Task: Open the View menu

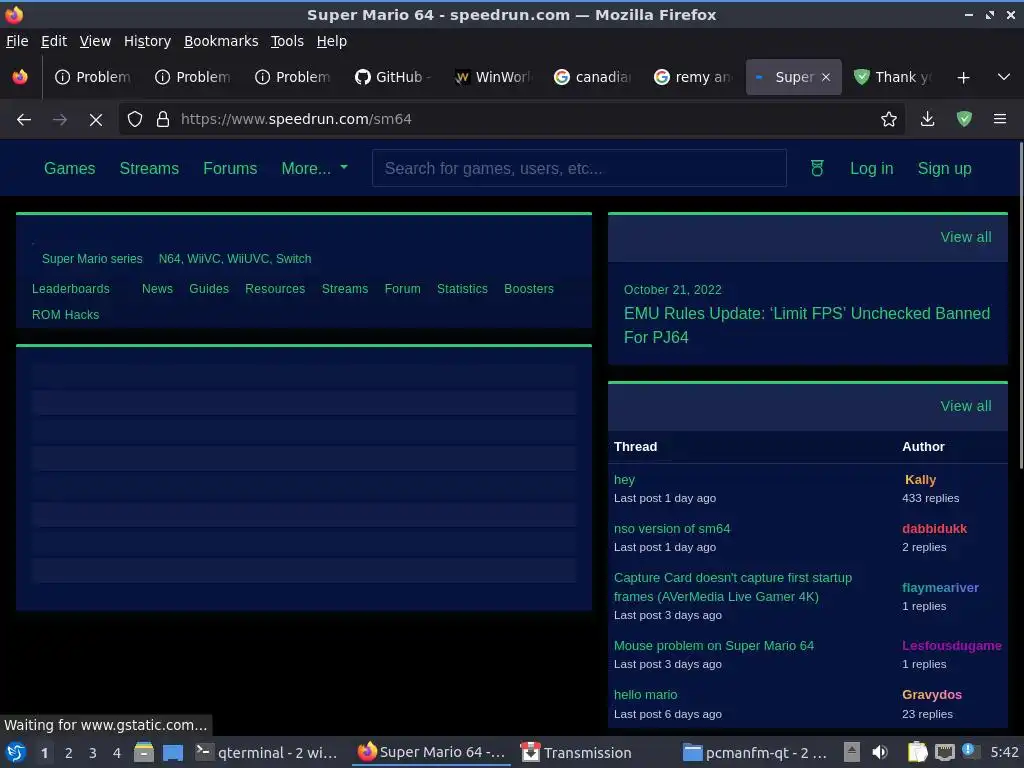Action: coord(95,41)
